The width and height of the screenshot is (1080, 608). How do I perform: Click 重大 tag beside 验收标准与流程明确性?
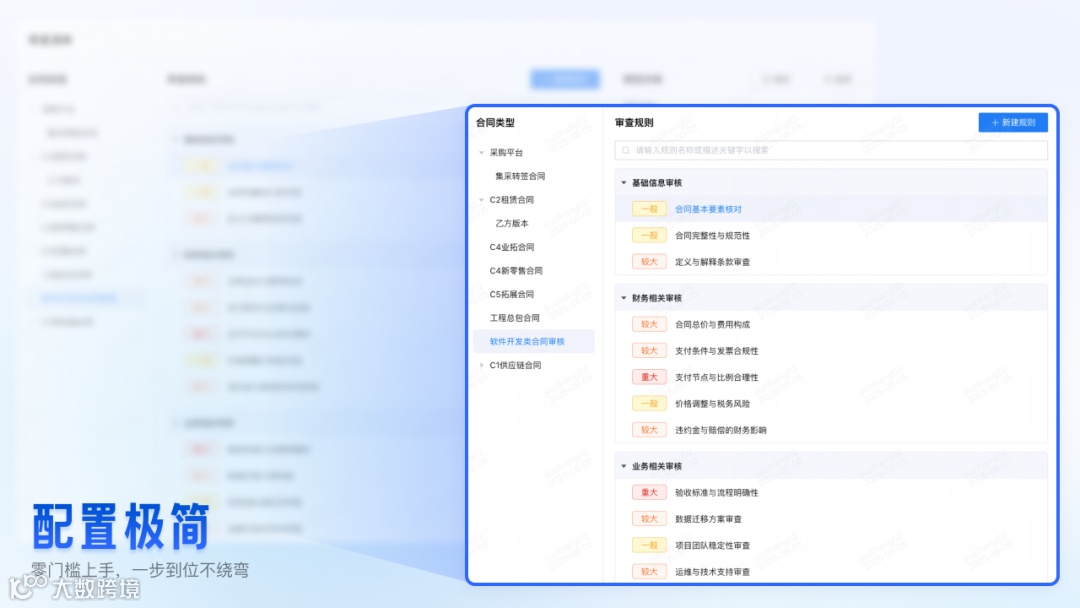click(x=649, y=492)
